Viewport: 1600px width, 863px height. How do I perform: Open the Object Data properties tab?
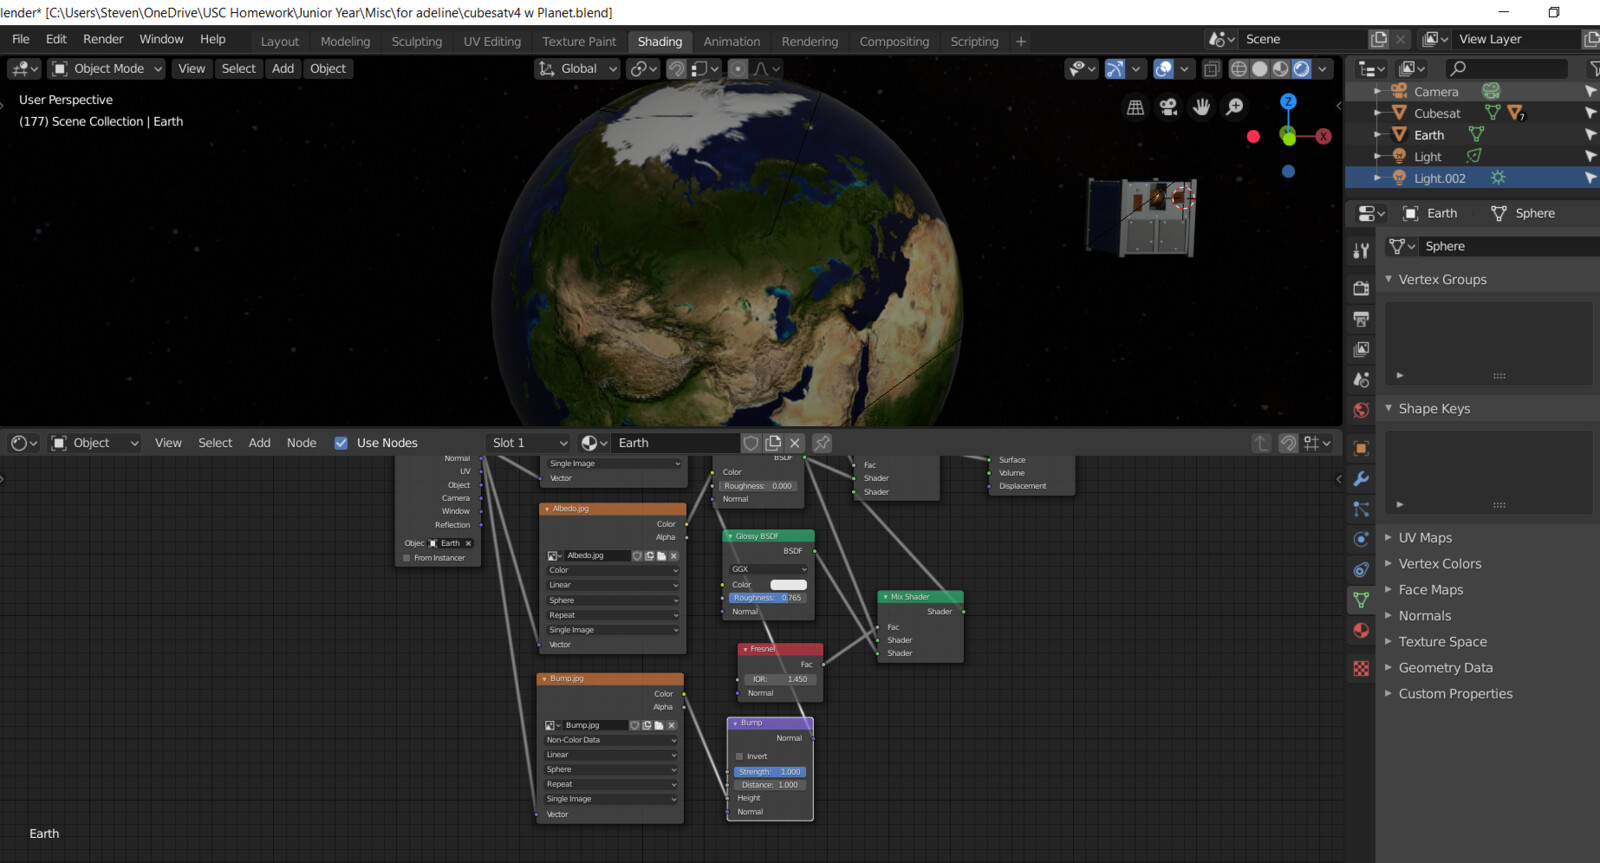click(1361, 600)
